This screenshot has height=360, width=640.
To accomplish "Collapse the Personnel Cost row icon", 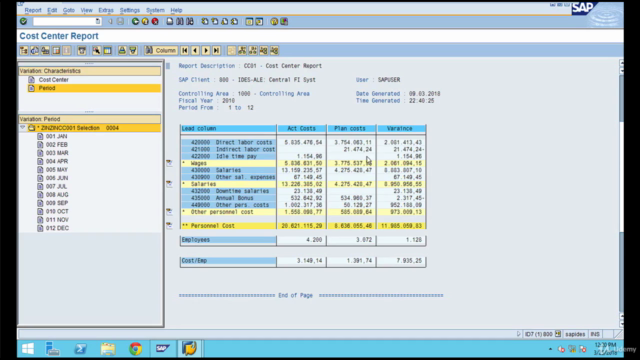I will click(169, 225).
